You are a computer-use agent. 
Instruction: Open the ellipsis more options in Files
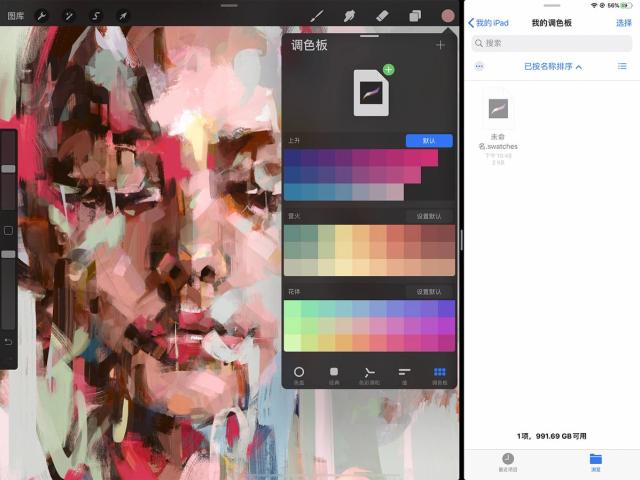click(x=479, y=66)
